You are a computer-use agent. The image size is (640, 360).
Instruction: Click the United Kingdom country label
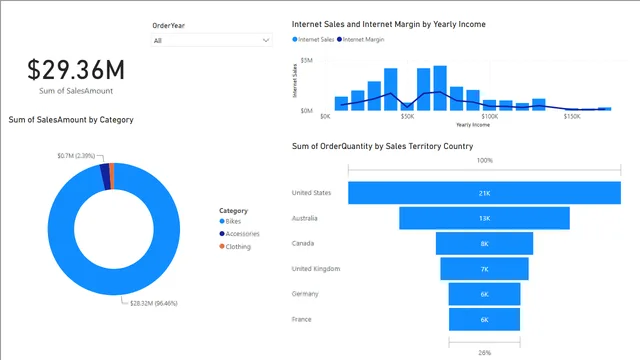coord(316,269)
